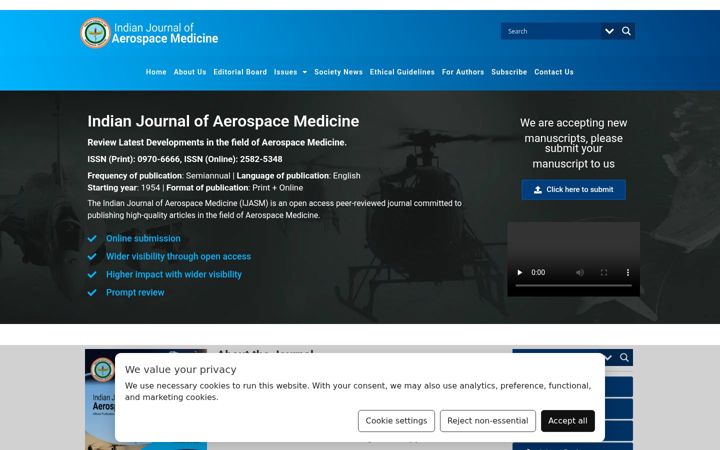Open the Subscribe menu item
720x450 pixels.
[x=509, y=72]
